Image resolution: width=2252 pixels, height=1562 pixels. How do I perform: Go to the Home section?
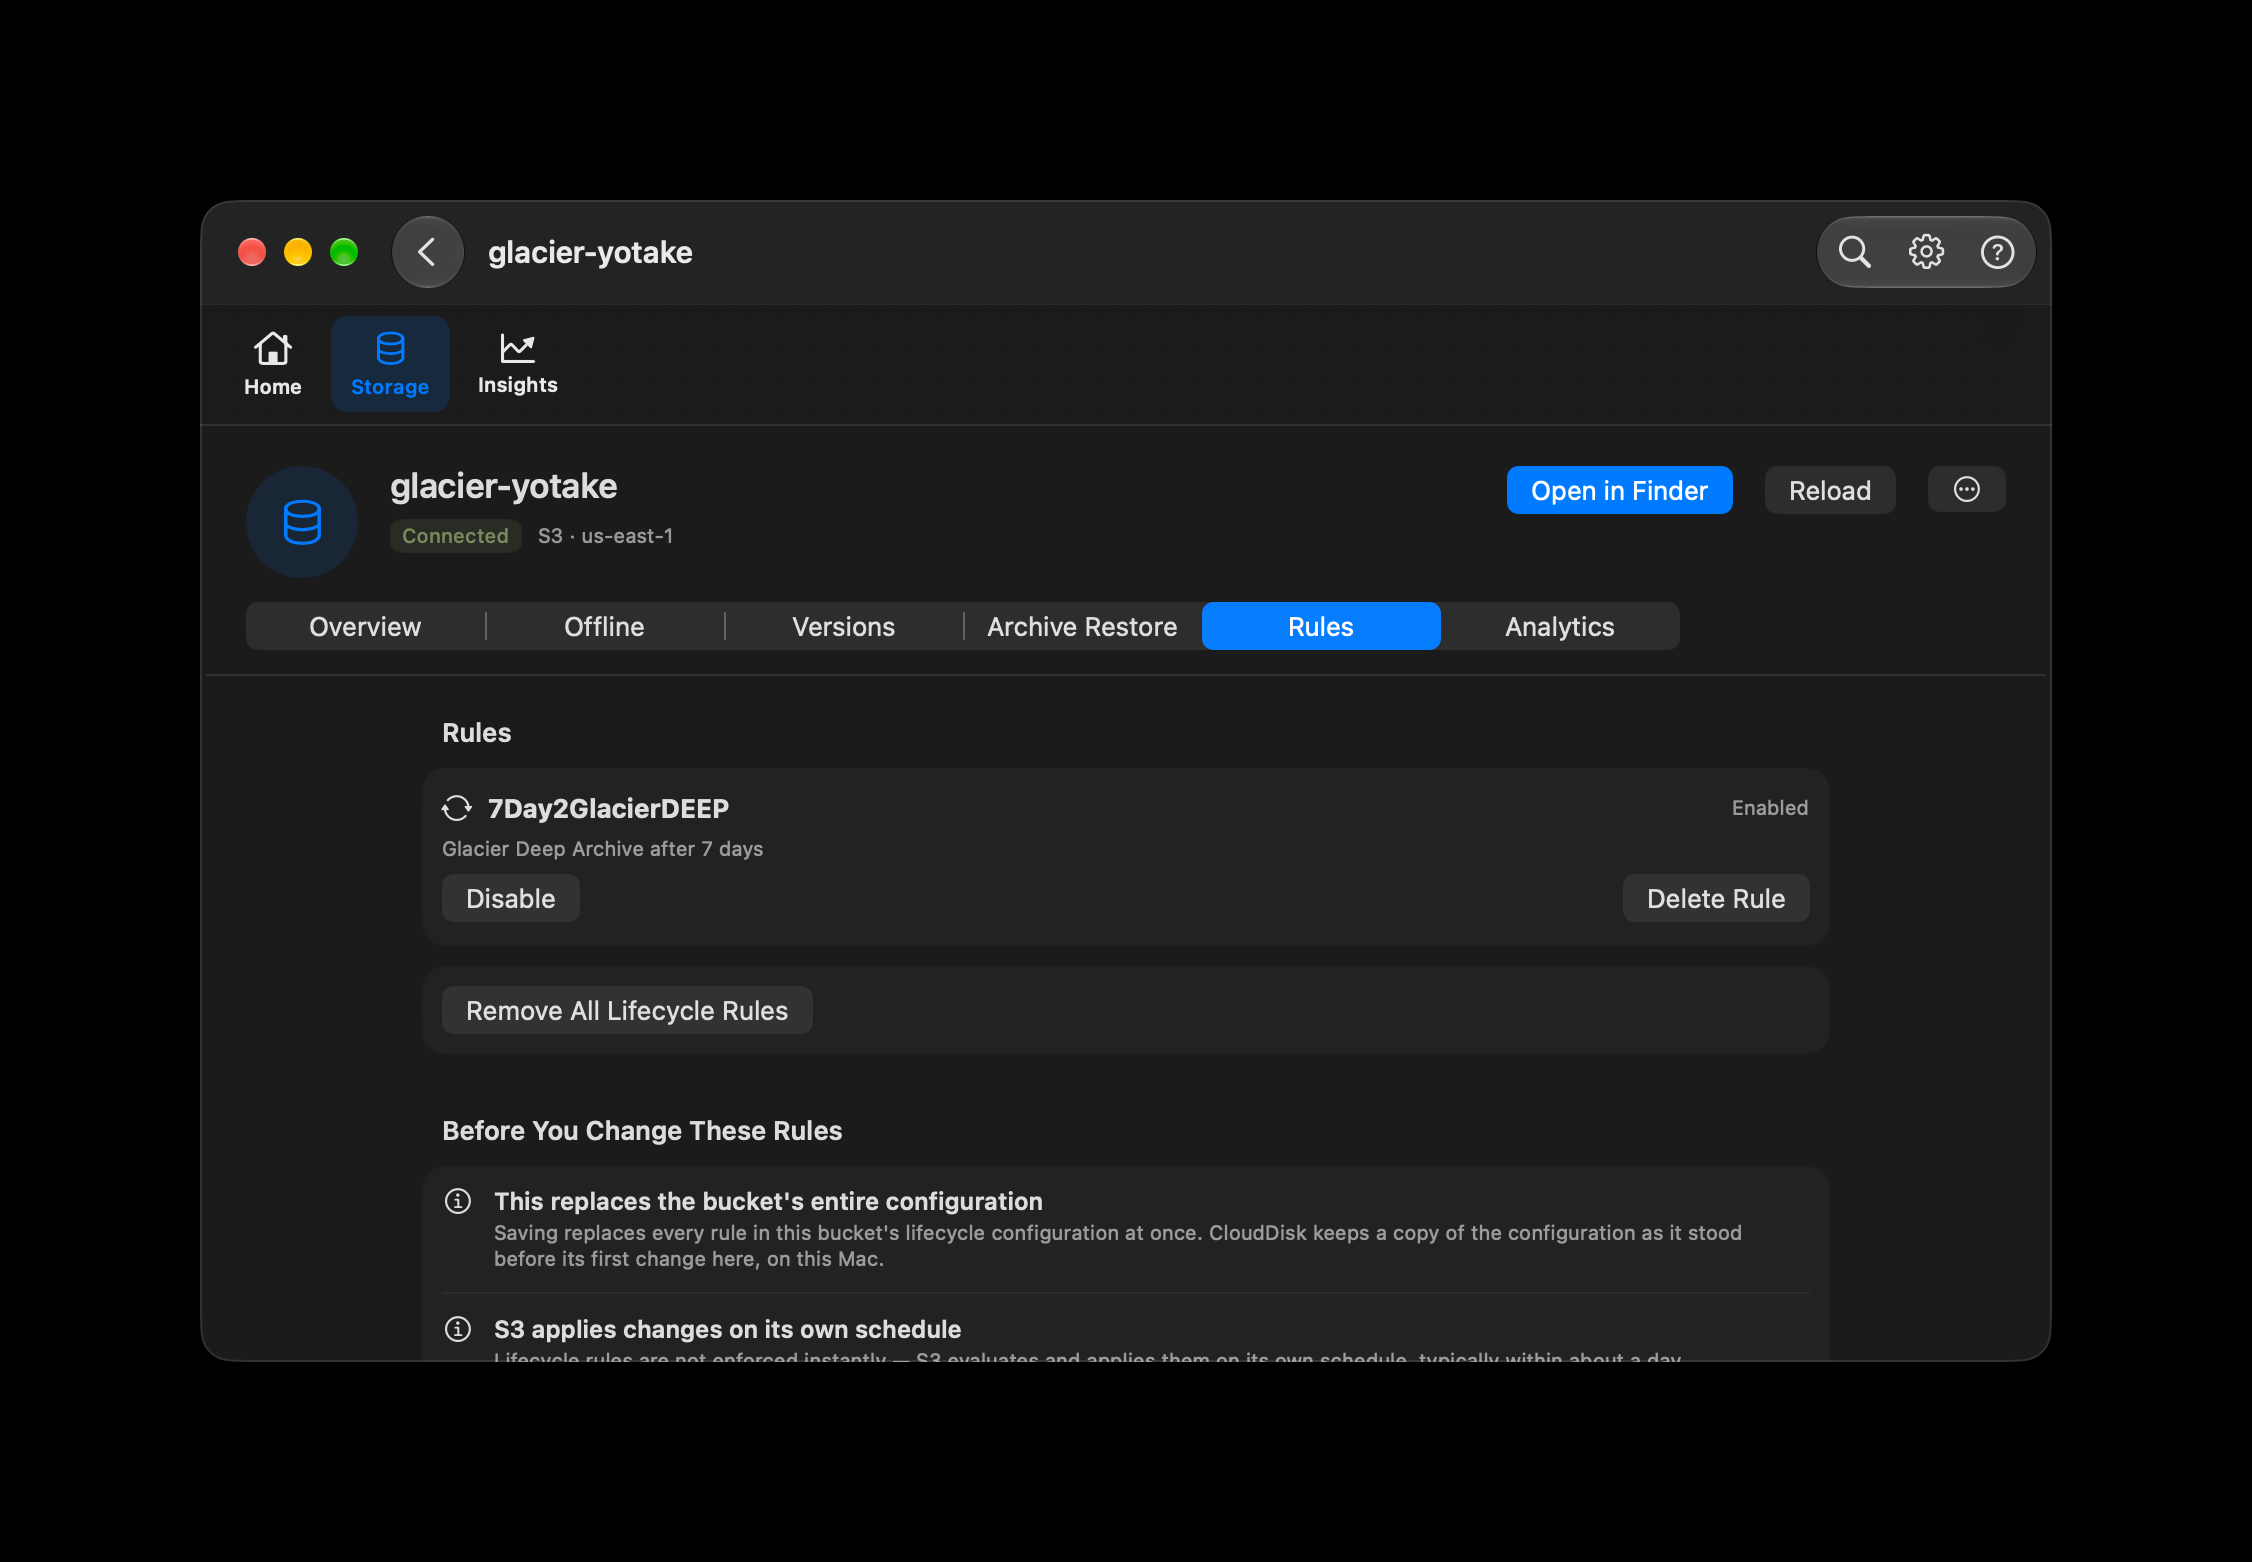(x=272, y=364)
